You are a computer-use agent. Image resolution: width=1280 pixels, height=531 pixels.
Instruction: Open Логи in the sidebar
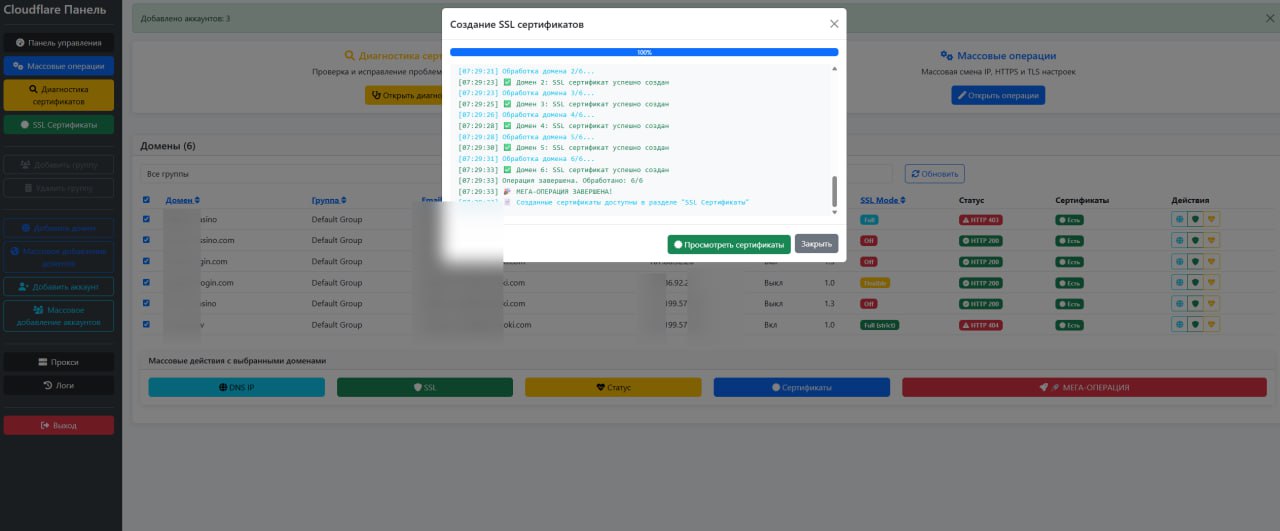tap(58, 385)
